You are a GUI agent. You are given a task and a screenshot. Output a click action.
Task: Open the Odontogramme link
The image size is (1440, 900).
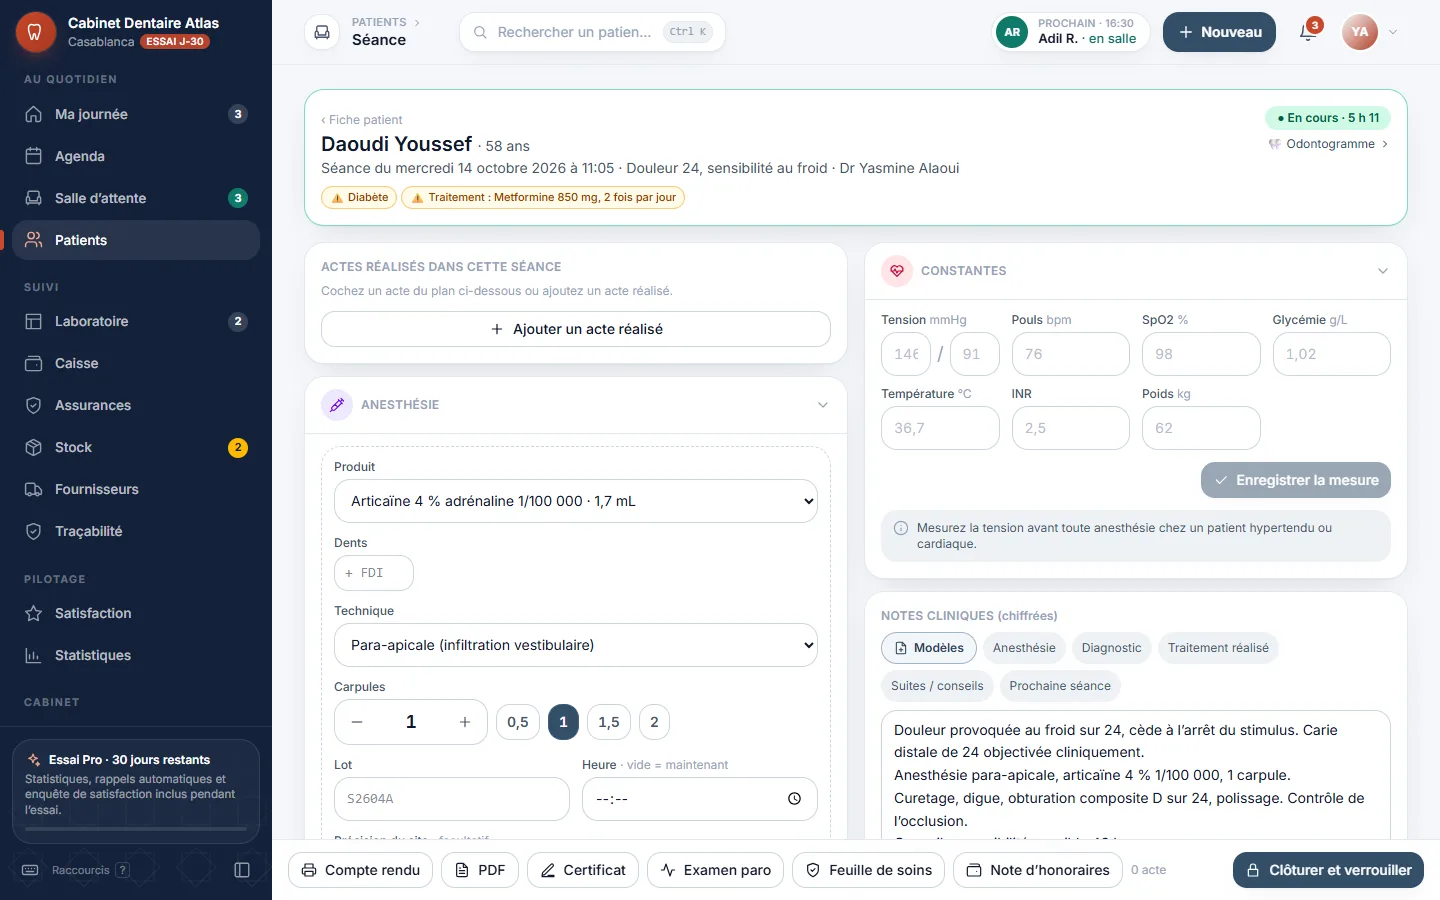[x=1328, y=144]
